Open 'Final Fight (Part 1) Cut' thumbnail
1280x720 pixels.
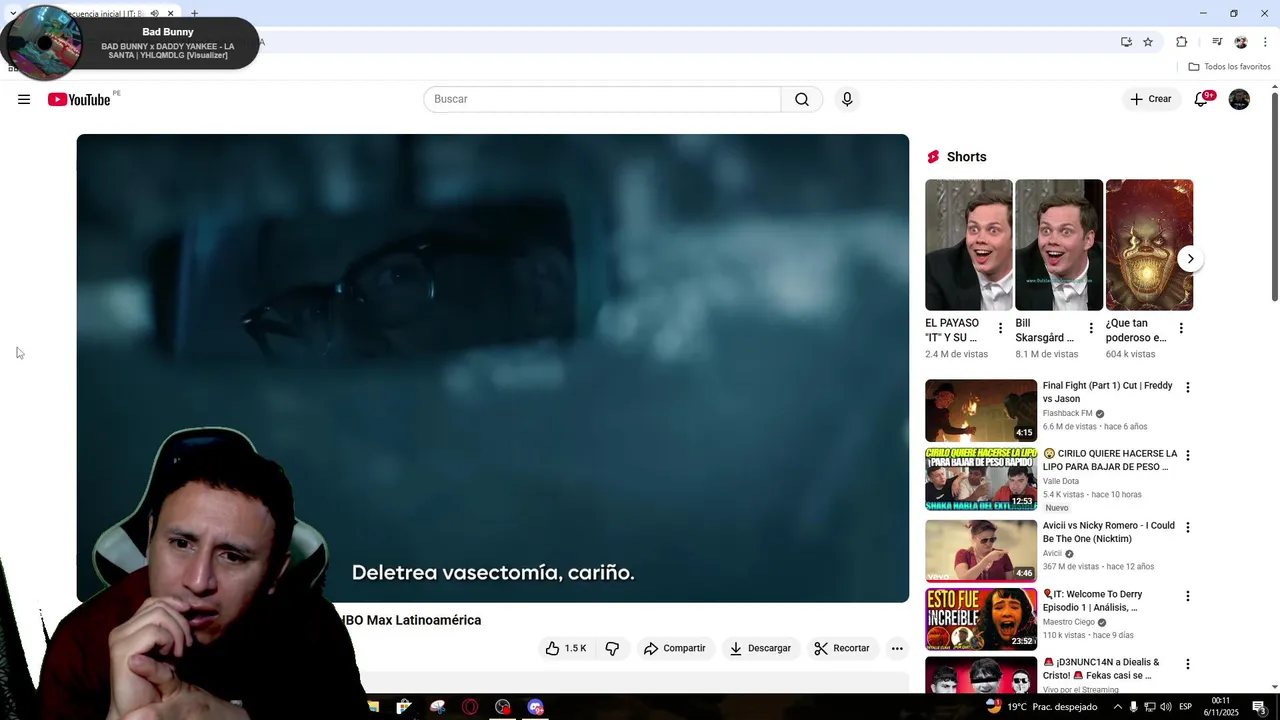click(x=981, y=410)
